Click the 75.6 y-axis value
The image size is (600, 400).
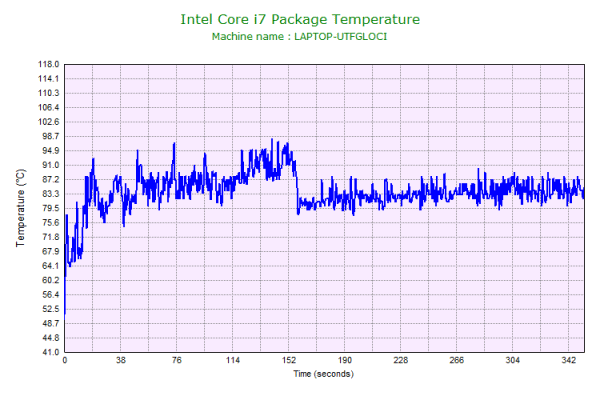coord(51,223)
